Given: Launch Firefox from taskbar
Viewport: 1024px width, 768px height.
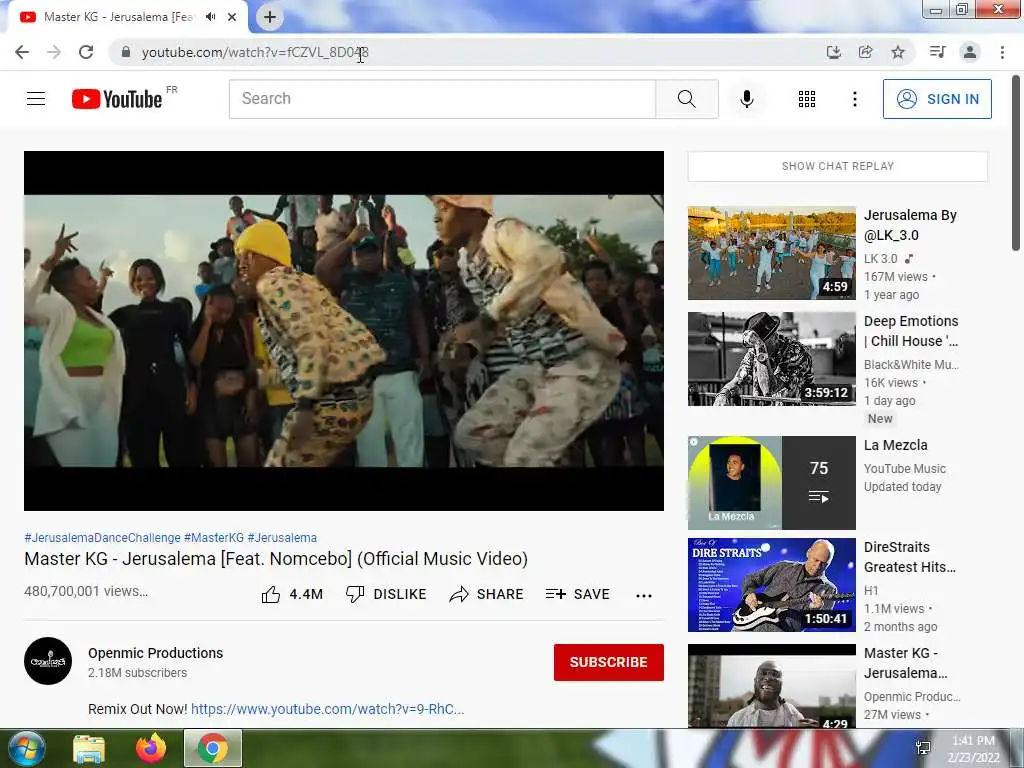Looking at the screenshot, I should click(x=151, y=748).
